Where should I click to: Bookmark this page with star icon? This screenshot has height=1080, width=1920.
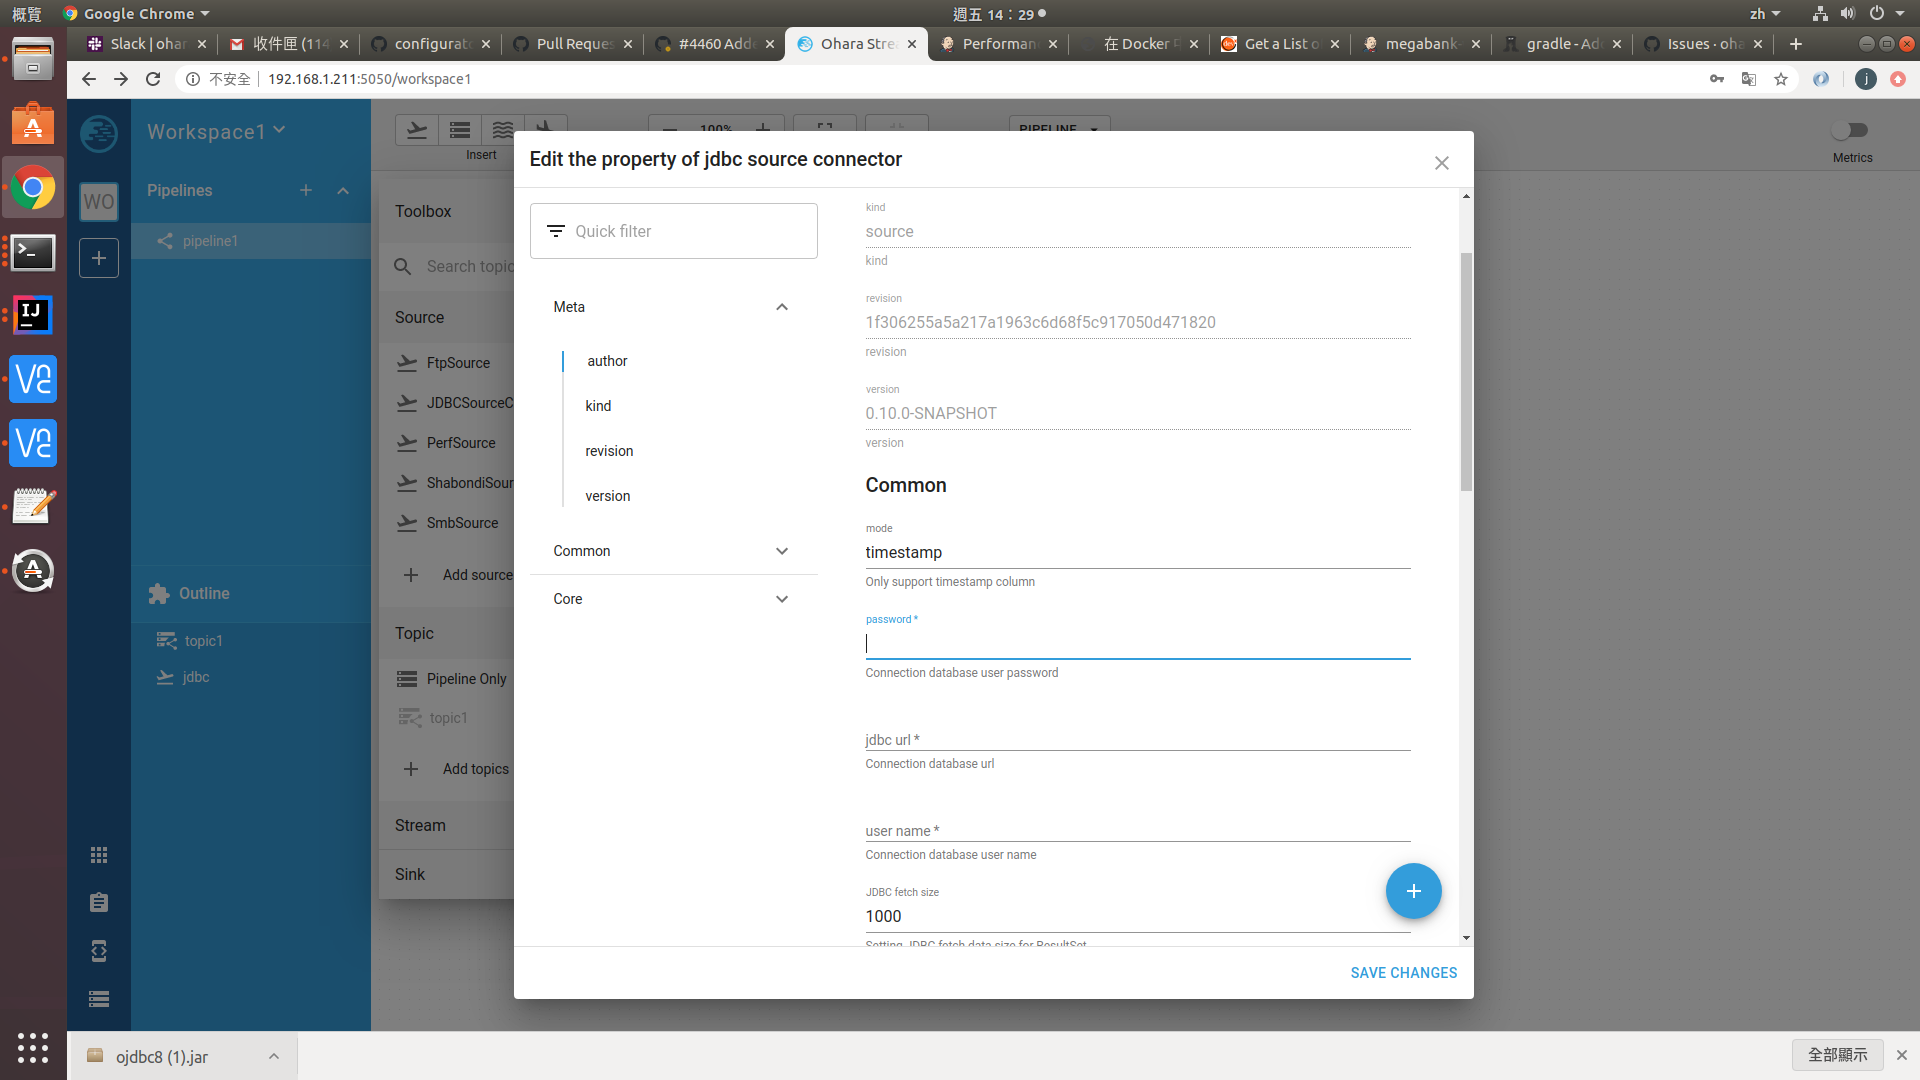point(1781,79)
